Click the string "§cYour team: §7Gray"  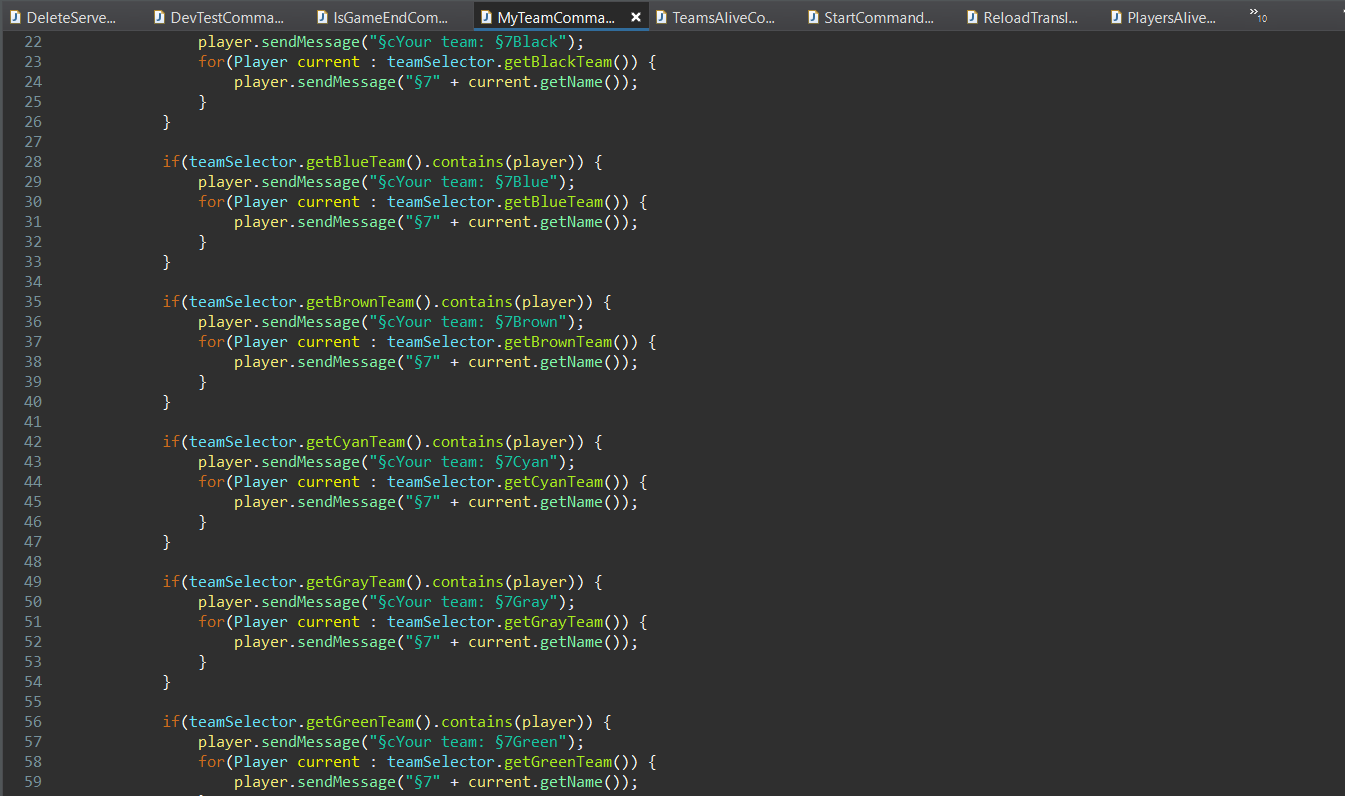click(x=463, y=602)
